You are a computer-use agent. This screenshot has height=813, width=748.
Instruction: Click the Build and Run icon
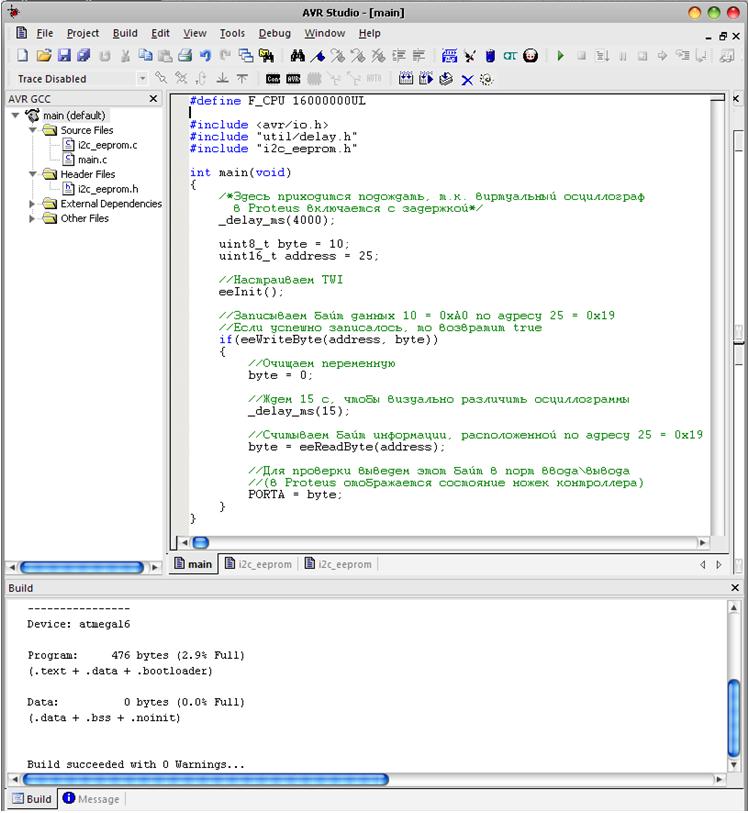pyautogui.click(x=426, y=79)
